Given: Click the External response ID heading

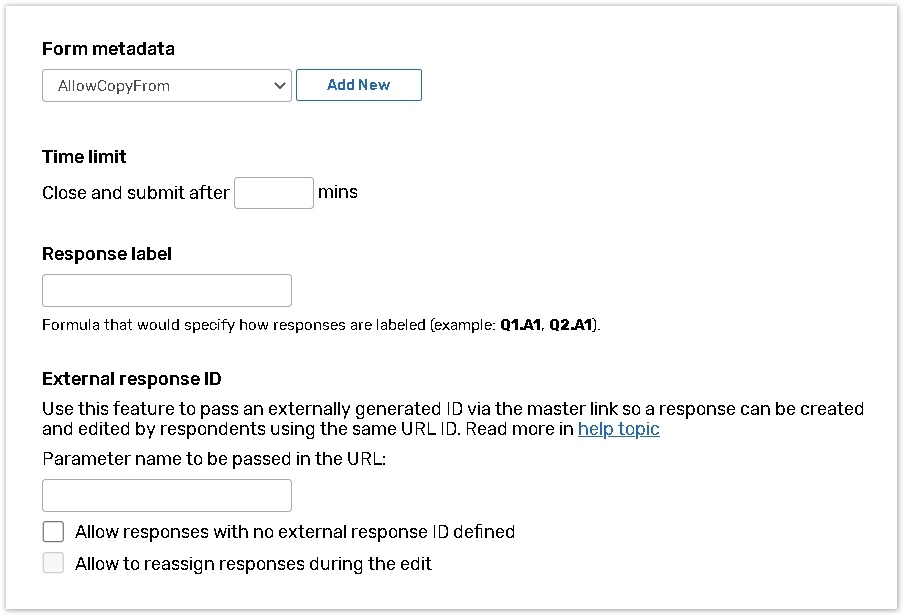Looking at the screenshot, I should tap(132, 379).
